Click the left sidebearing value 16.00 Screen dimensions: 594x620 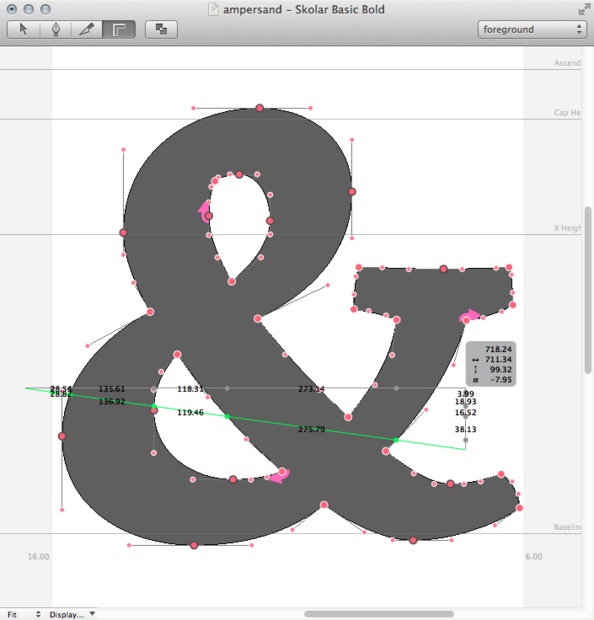click(38, 556)
